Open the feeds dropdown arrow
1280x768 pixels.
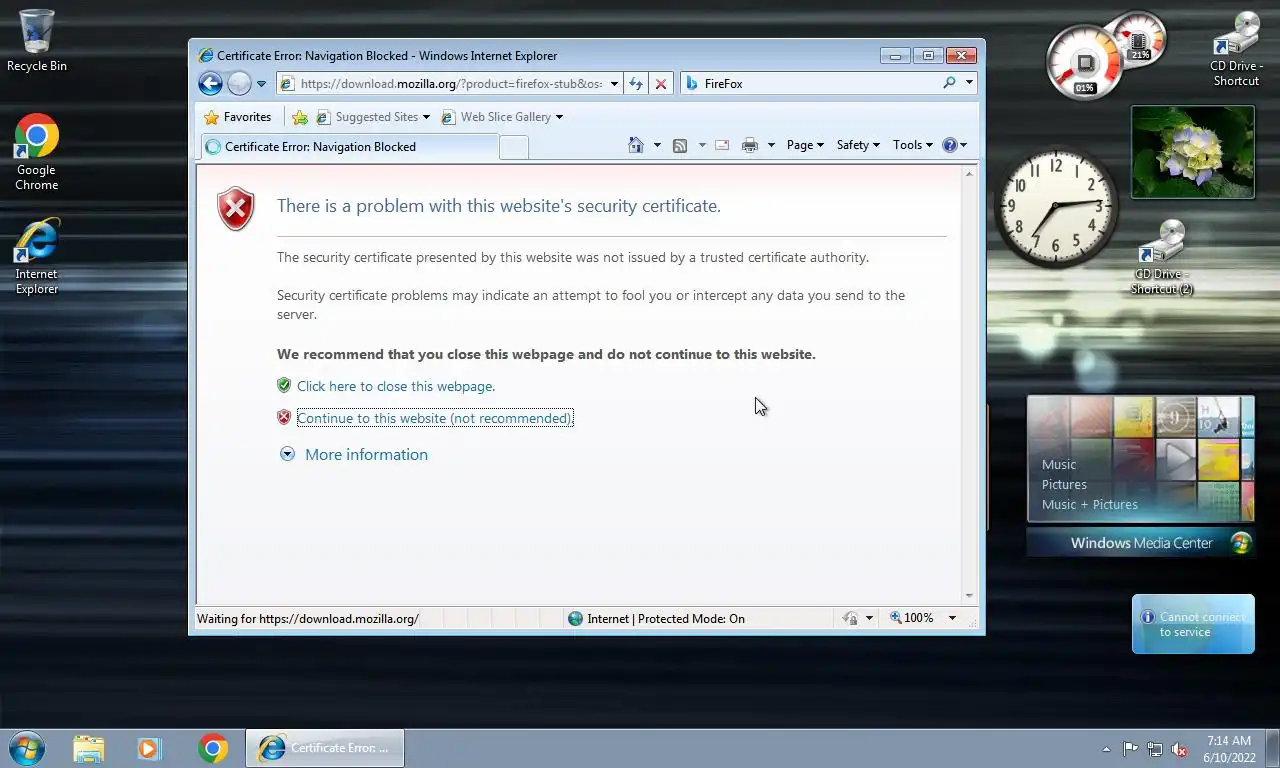pyautogui.click(x=701, y=145)
